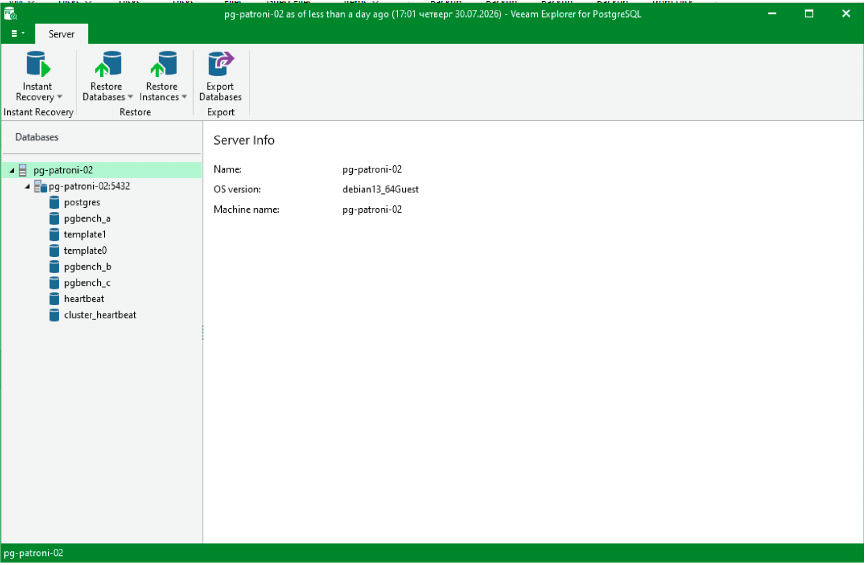Click the Veeam Explorer title bar app icon
Screen dimensions: 865x565
[x=10, y=13]
